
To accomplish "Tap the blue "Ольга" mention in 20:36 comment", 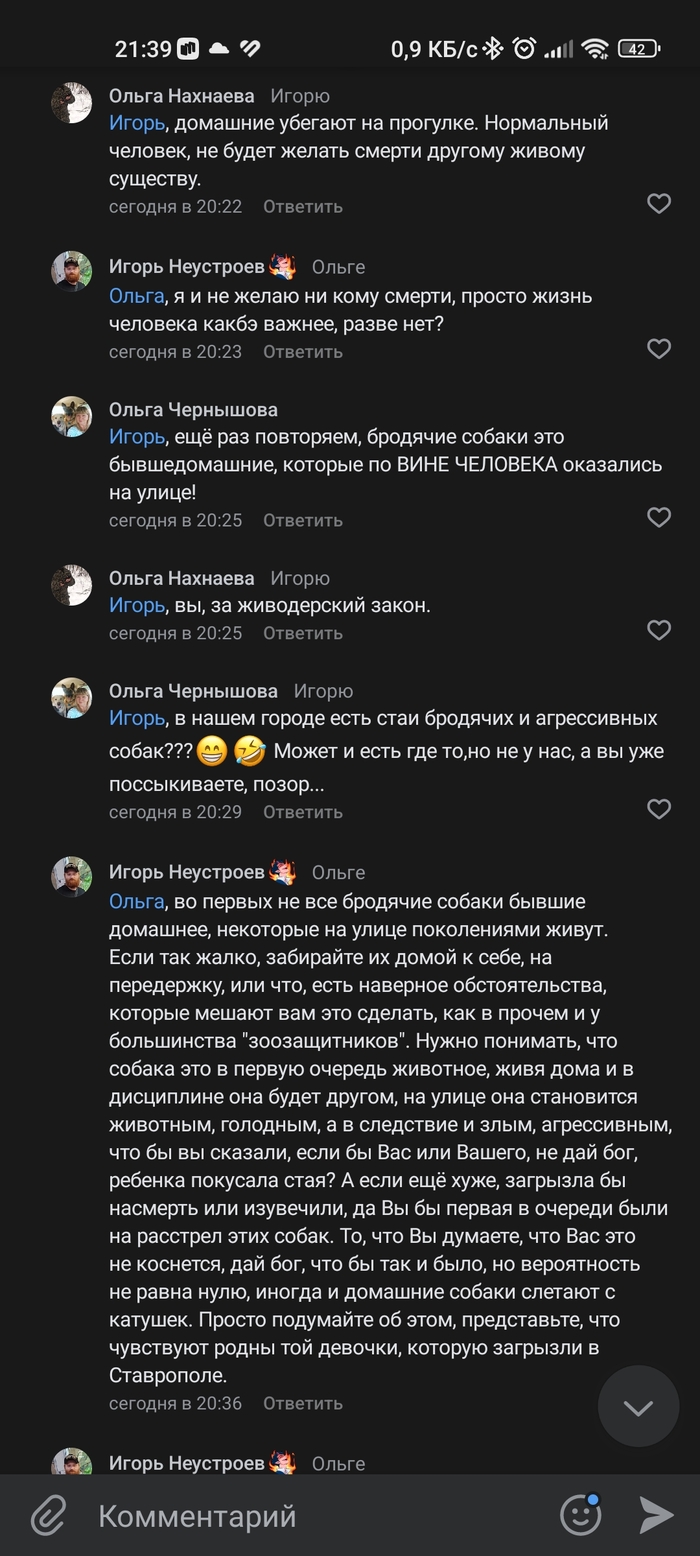I will point(136,901).
